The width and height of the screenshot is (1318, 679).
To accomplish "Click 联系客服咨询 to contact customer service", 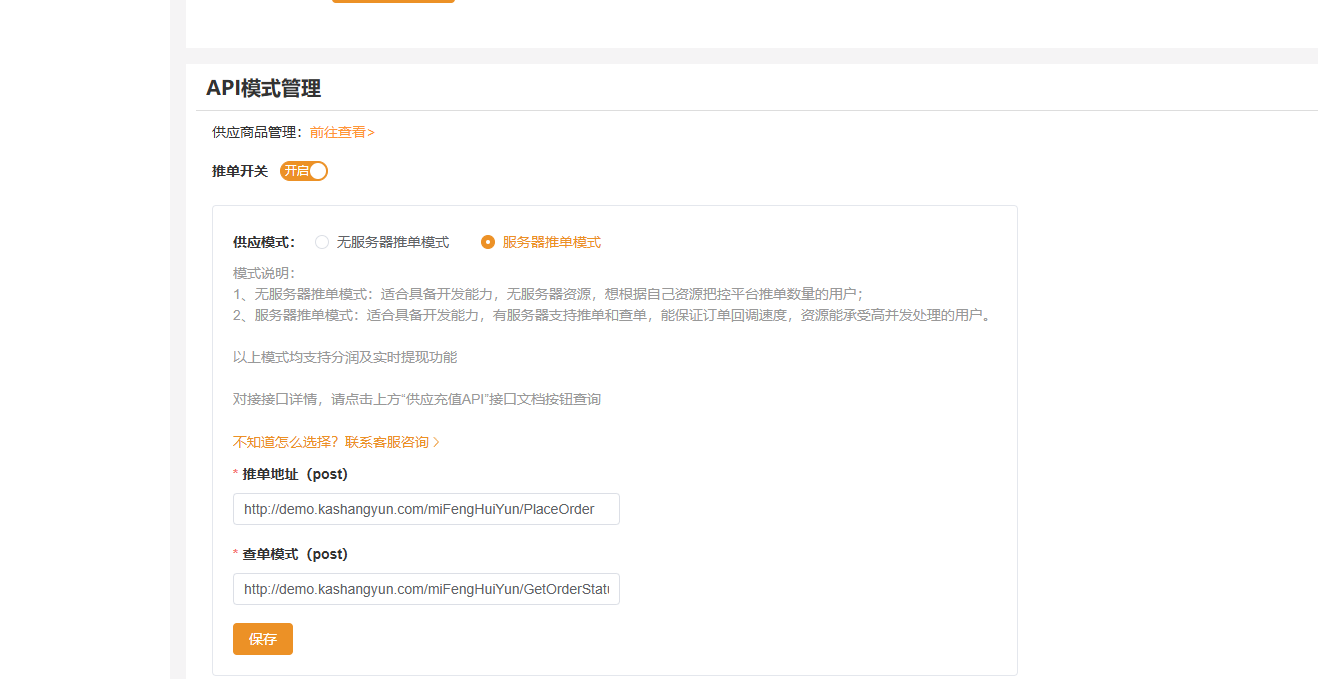I will coord(386,441).
